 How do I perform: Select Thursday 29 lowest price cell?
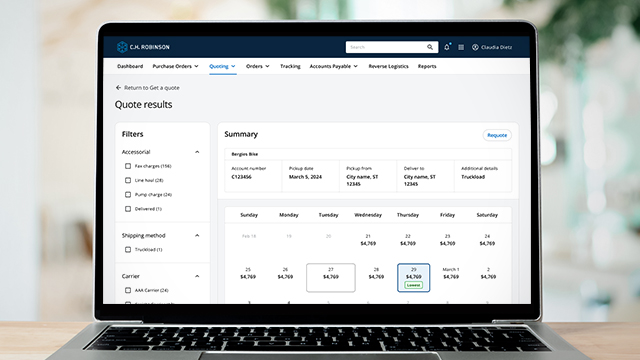coord(413,278)
